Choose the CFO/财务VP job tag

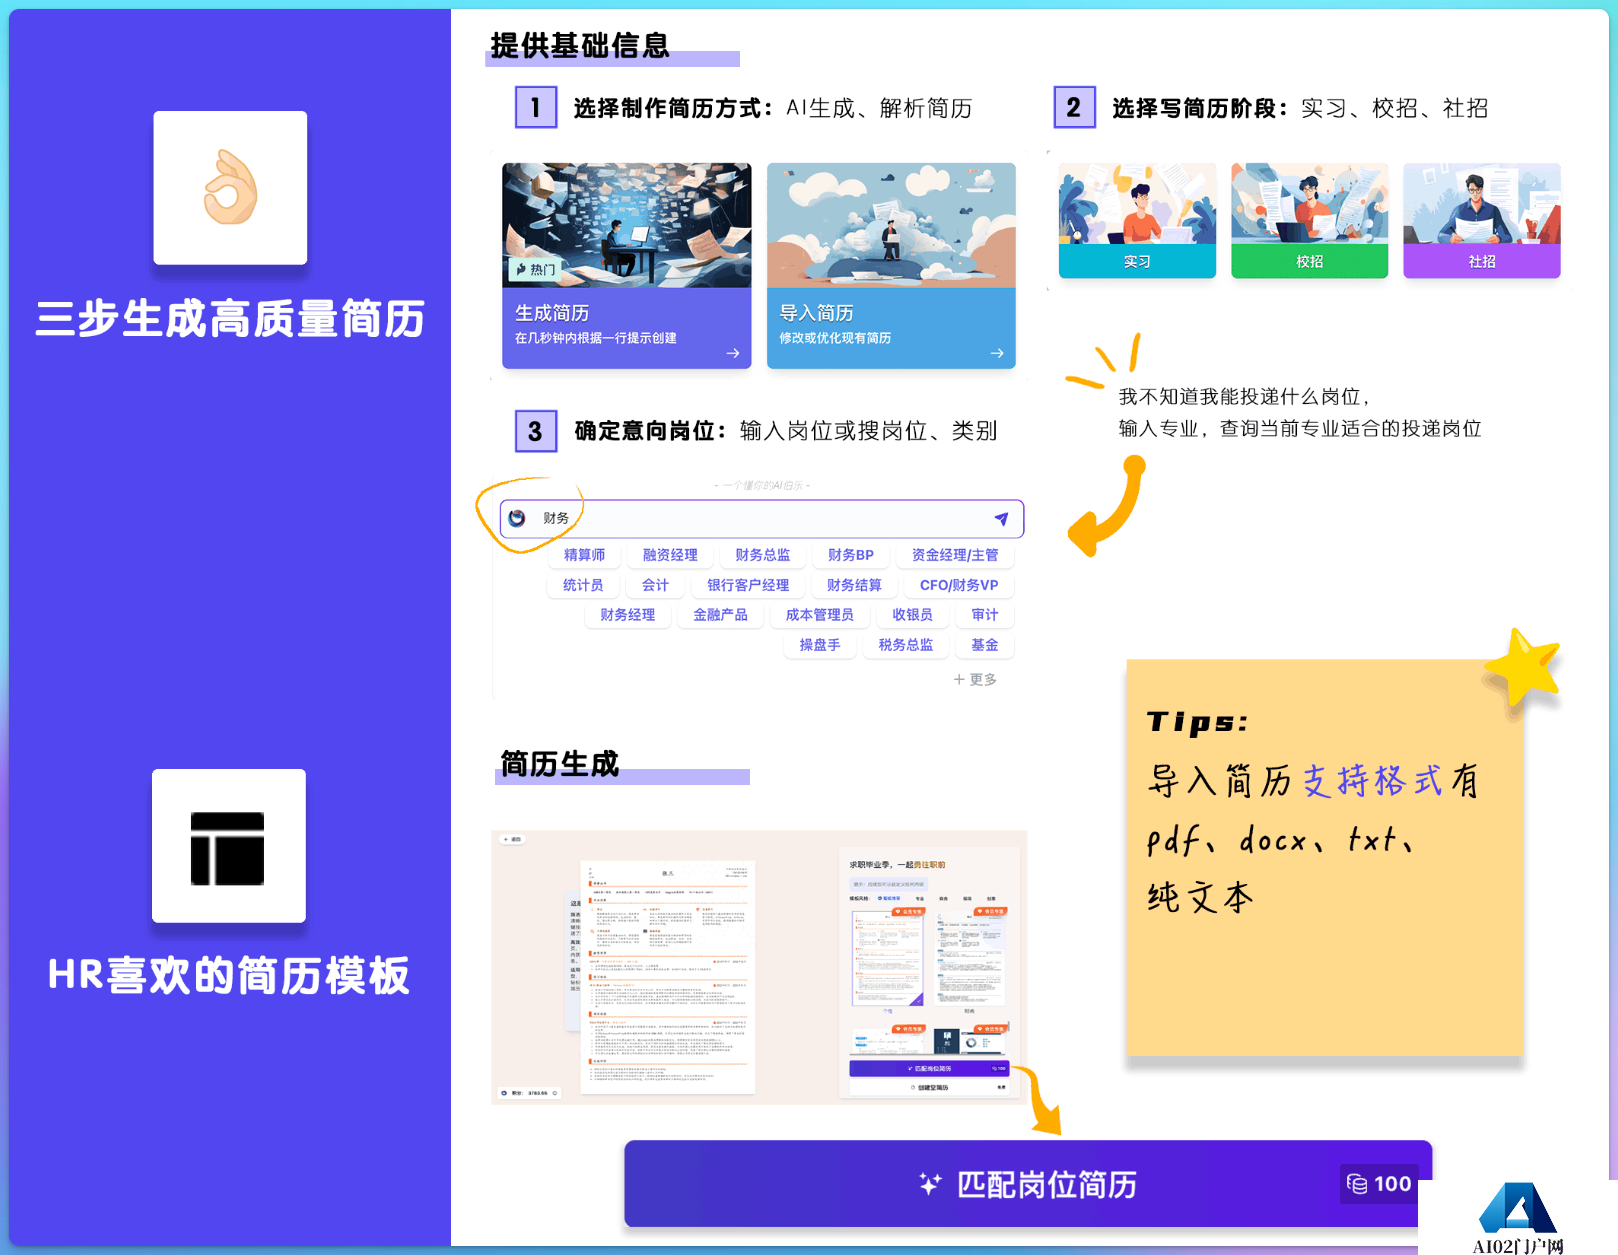[959, 585]
